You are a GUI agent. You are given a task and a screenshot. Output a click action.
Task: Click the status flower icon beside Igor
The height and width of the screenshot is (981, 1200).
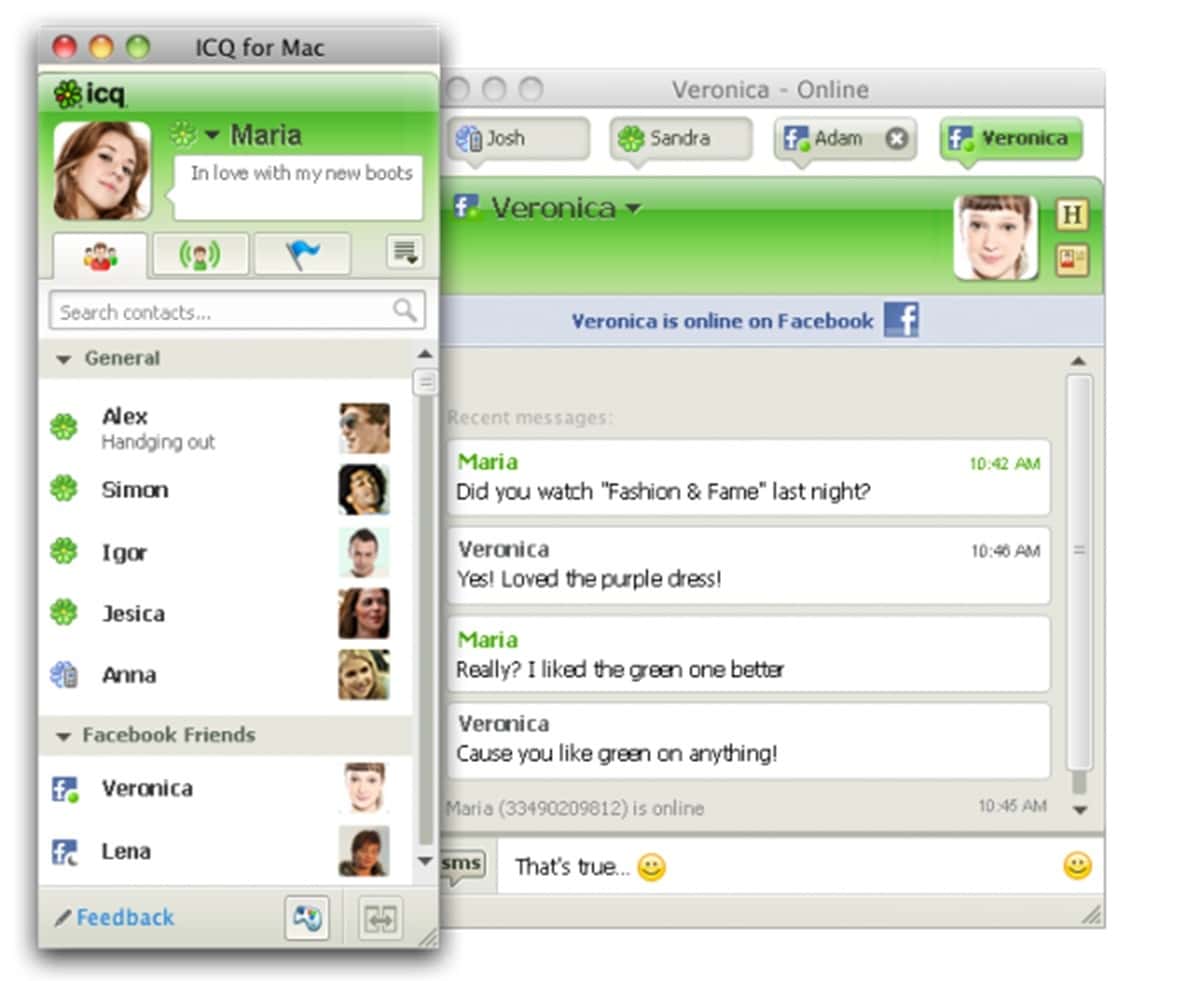point(64,551)
